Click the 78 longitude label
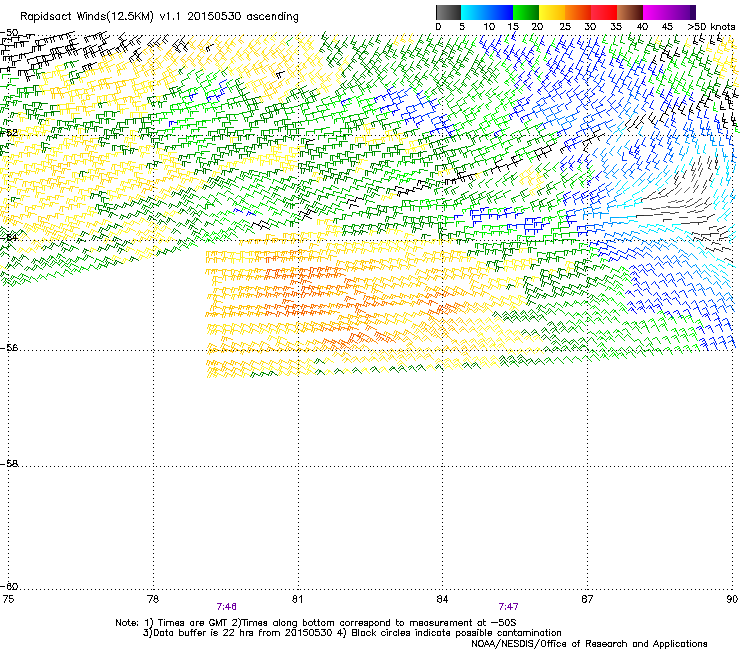Screen dimensions: 740x650 [x=152, y=599]
